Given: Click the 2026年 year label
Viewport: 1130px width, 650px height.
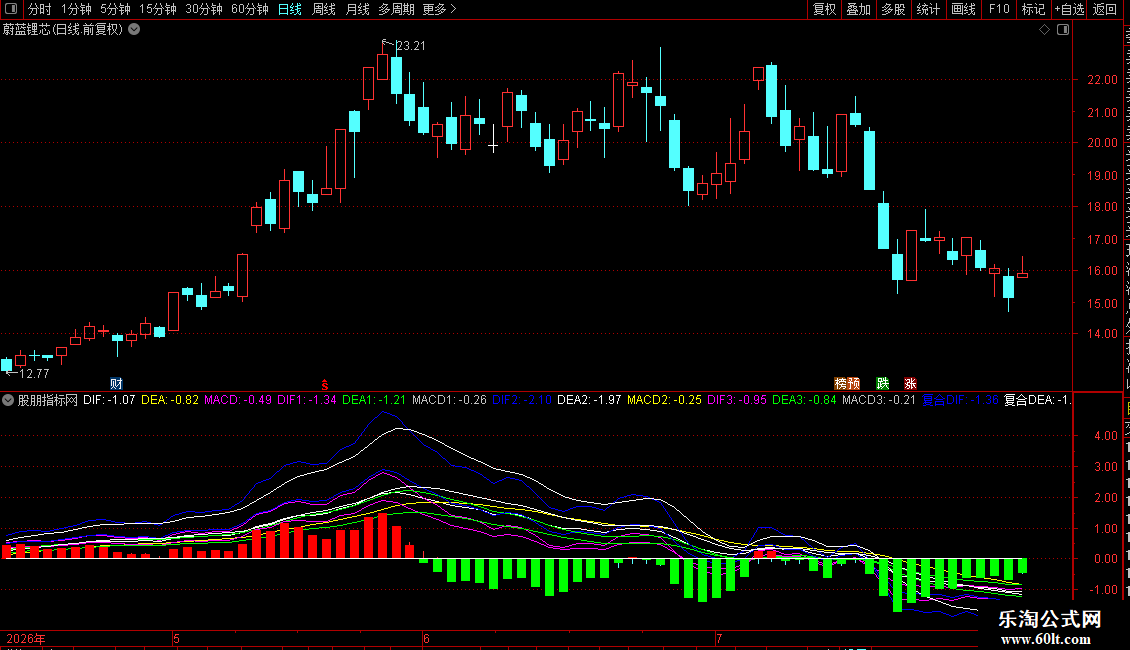Looking at the screenshot, I should point(26,638).
